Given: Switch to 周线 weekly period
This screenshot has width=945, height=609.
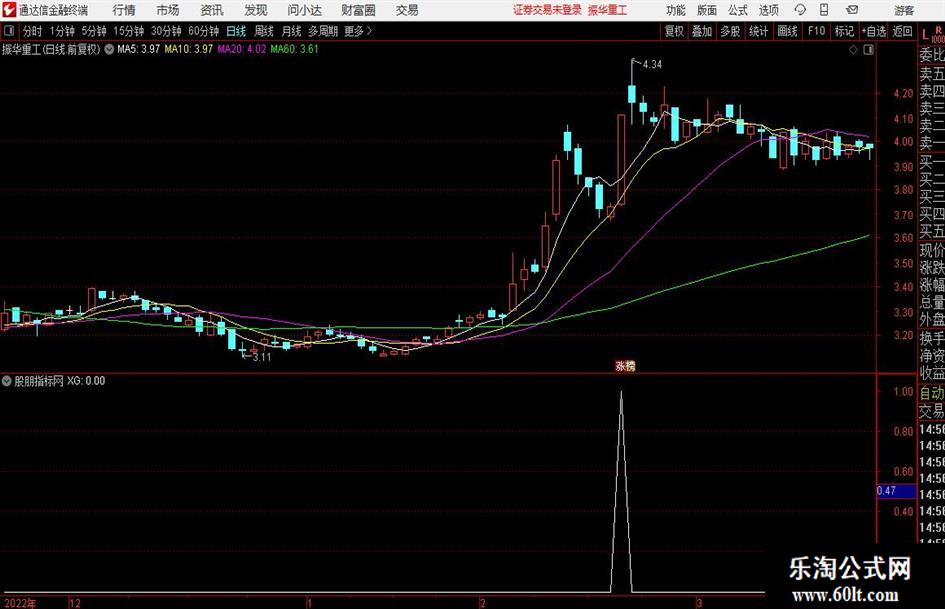Looking at the screenshot, I should 264,31.
